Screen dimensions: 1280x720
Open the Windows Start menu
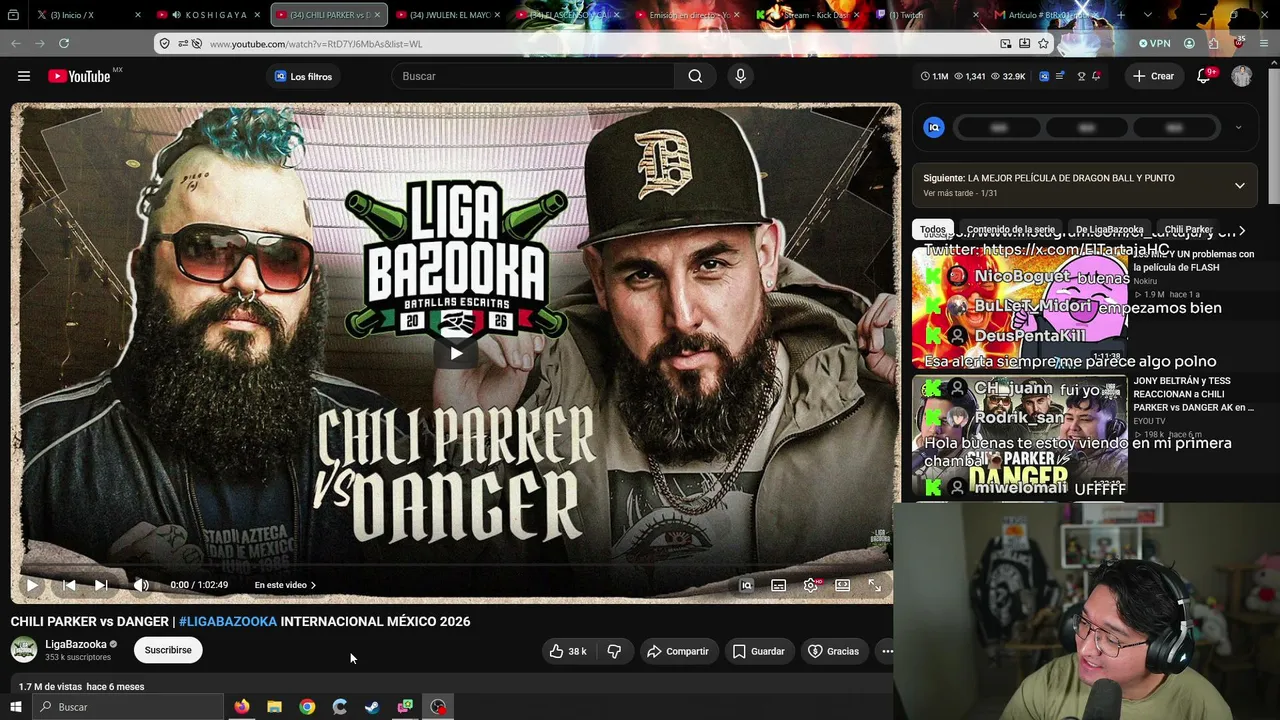tap(15, 707)
